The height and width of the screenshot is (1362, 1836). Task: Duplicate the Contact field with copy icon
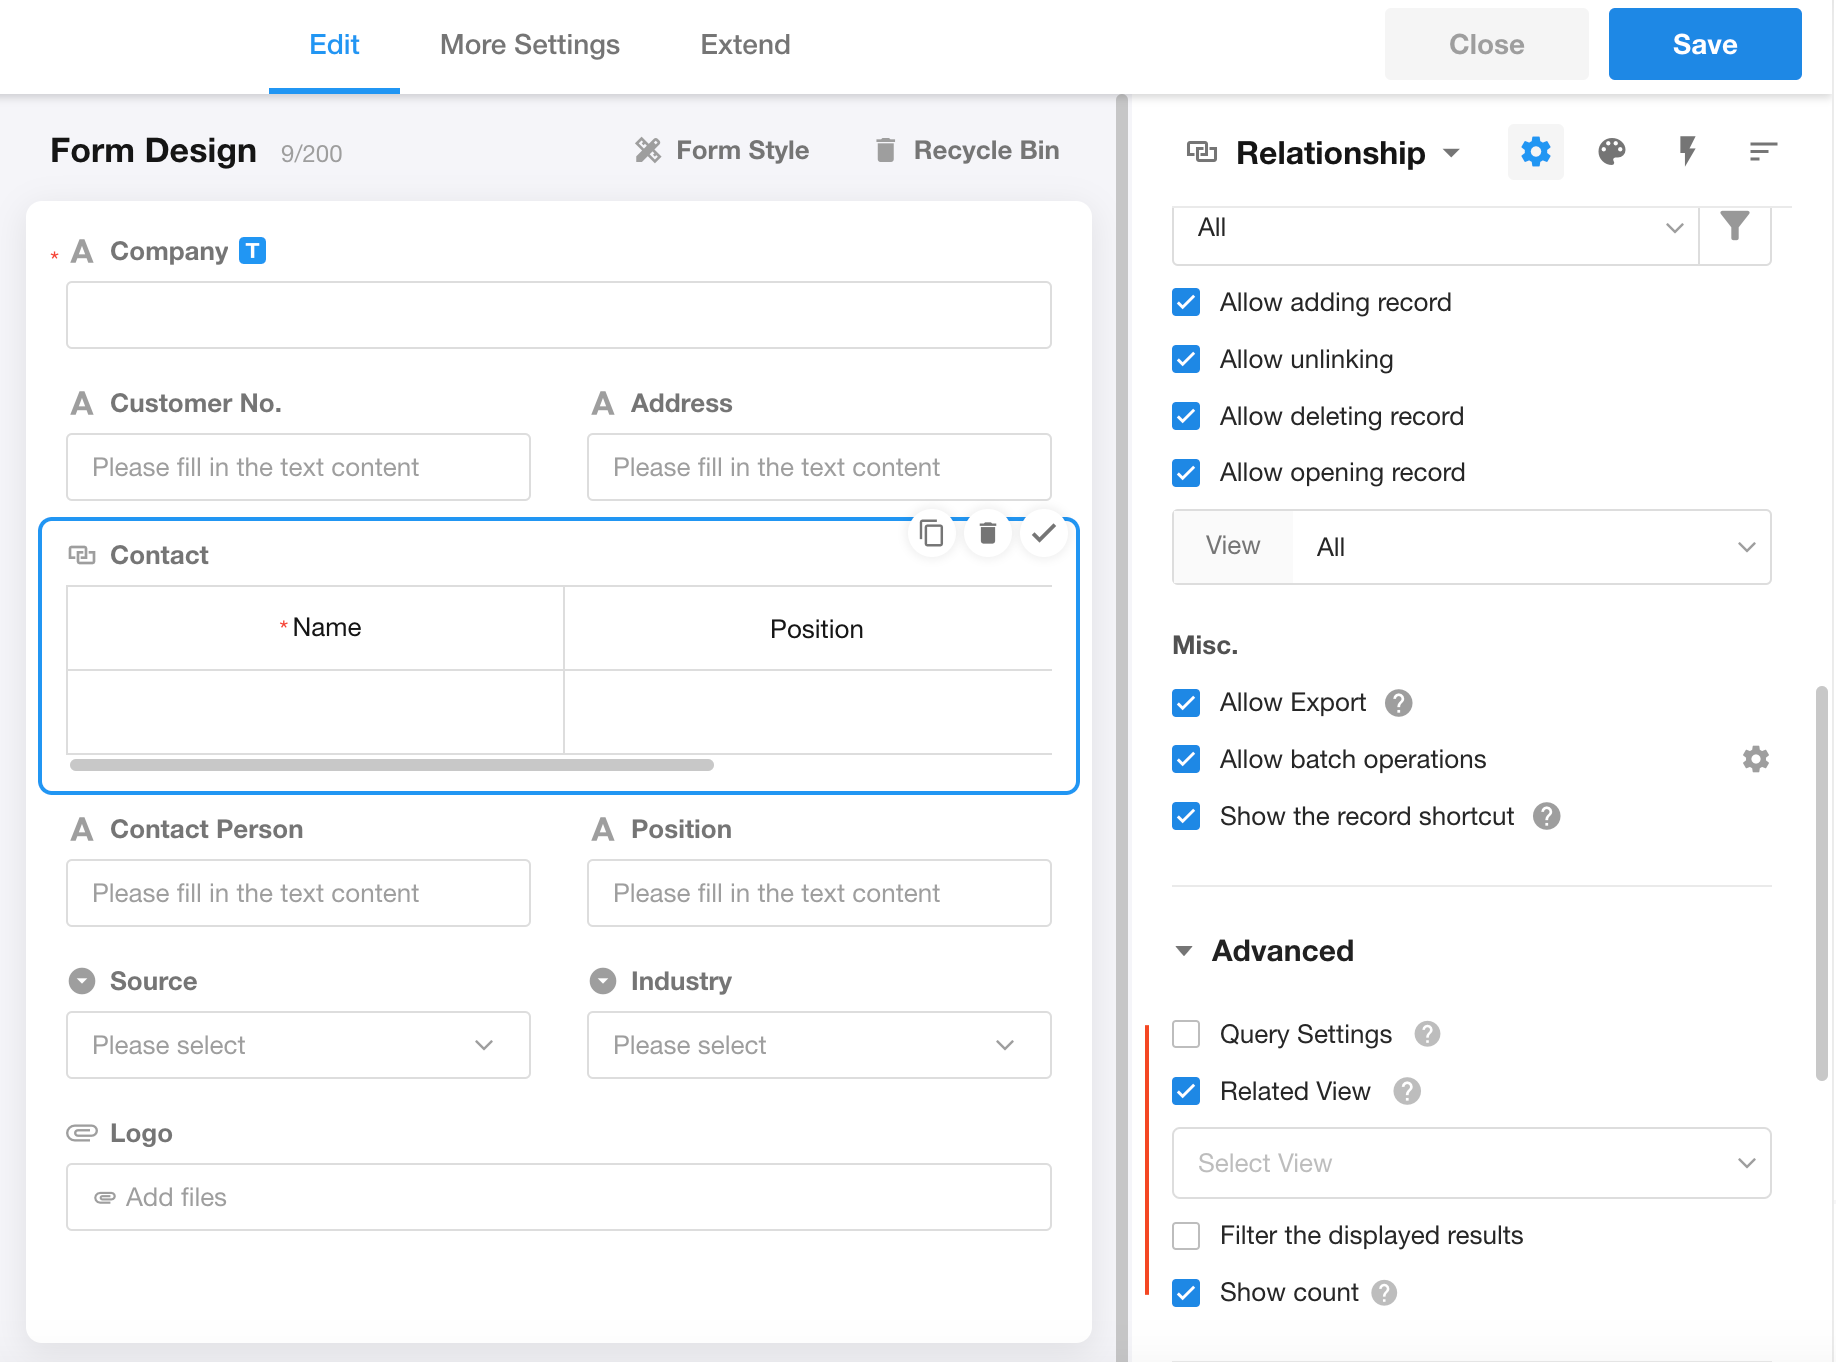pyautogui.click(x=931, y=534)
